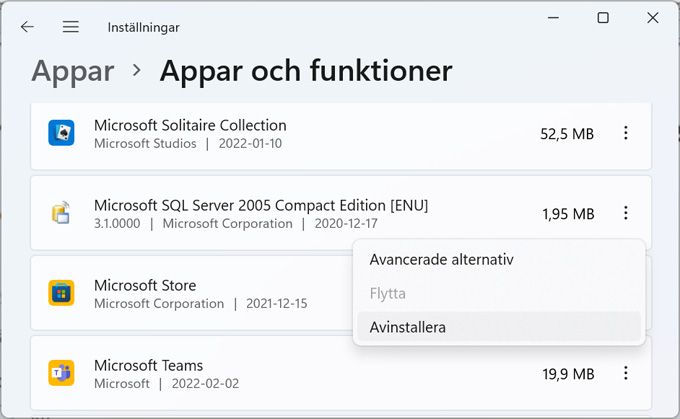The width and height of the screenshot is (680, 419).
Task: Open more options for Microsoft Solitaire Collection
Action: pos(626,133)
